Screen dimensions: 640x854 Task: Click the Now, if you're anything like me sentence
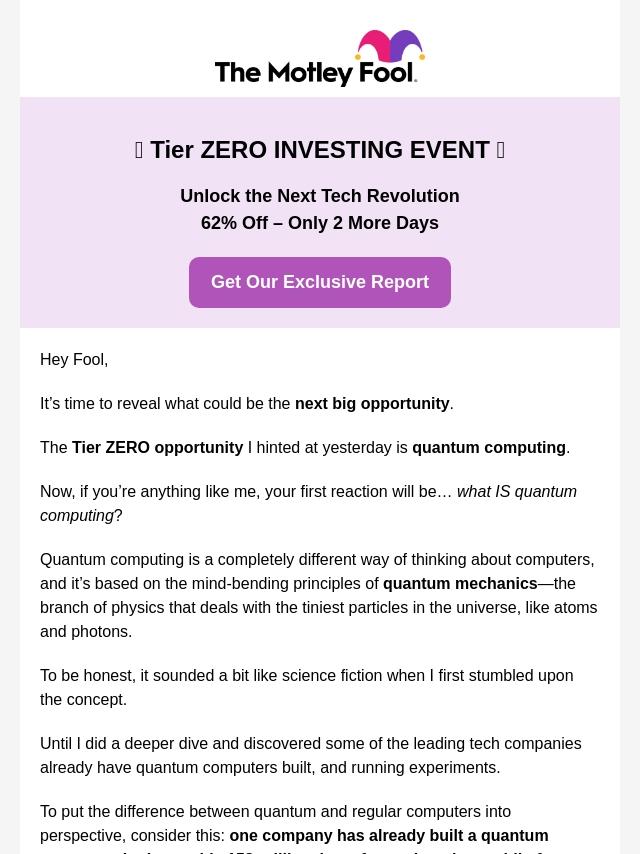pos(245,491)
